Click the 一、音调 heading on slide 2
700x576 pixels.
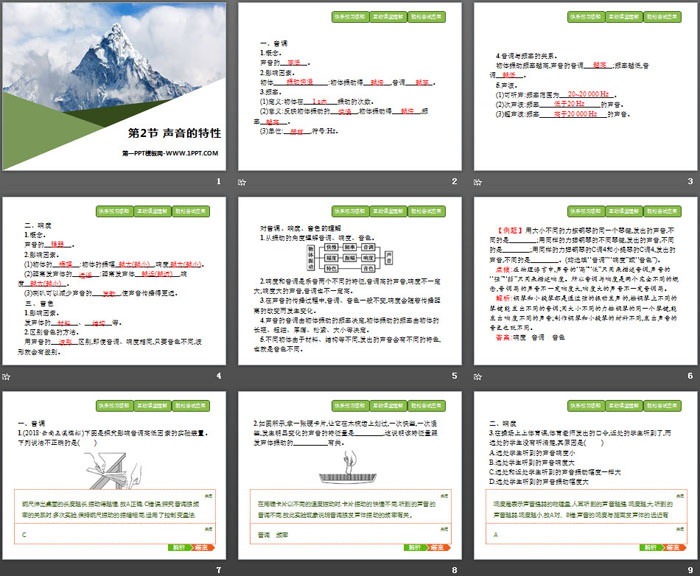click(x=274, y=43)
